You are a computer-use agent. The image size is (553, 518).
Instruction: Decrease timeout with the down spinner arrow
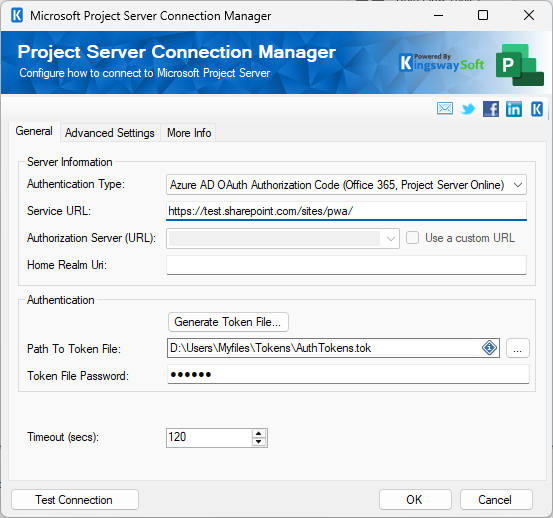tap(259, 441)
